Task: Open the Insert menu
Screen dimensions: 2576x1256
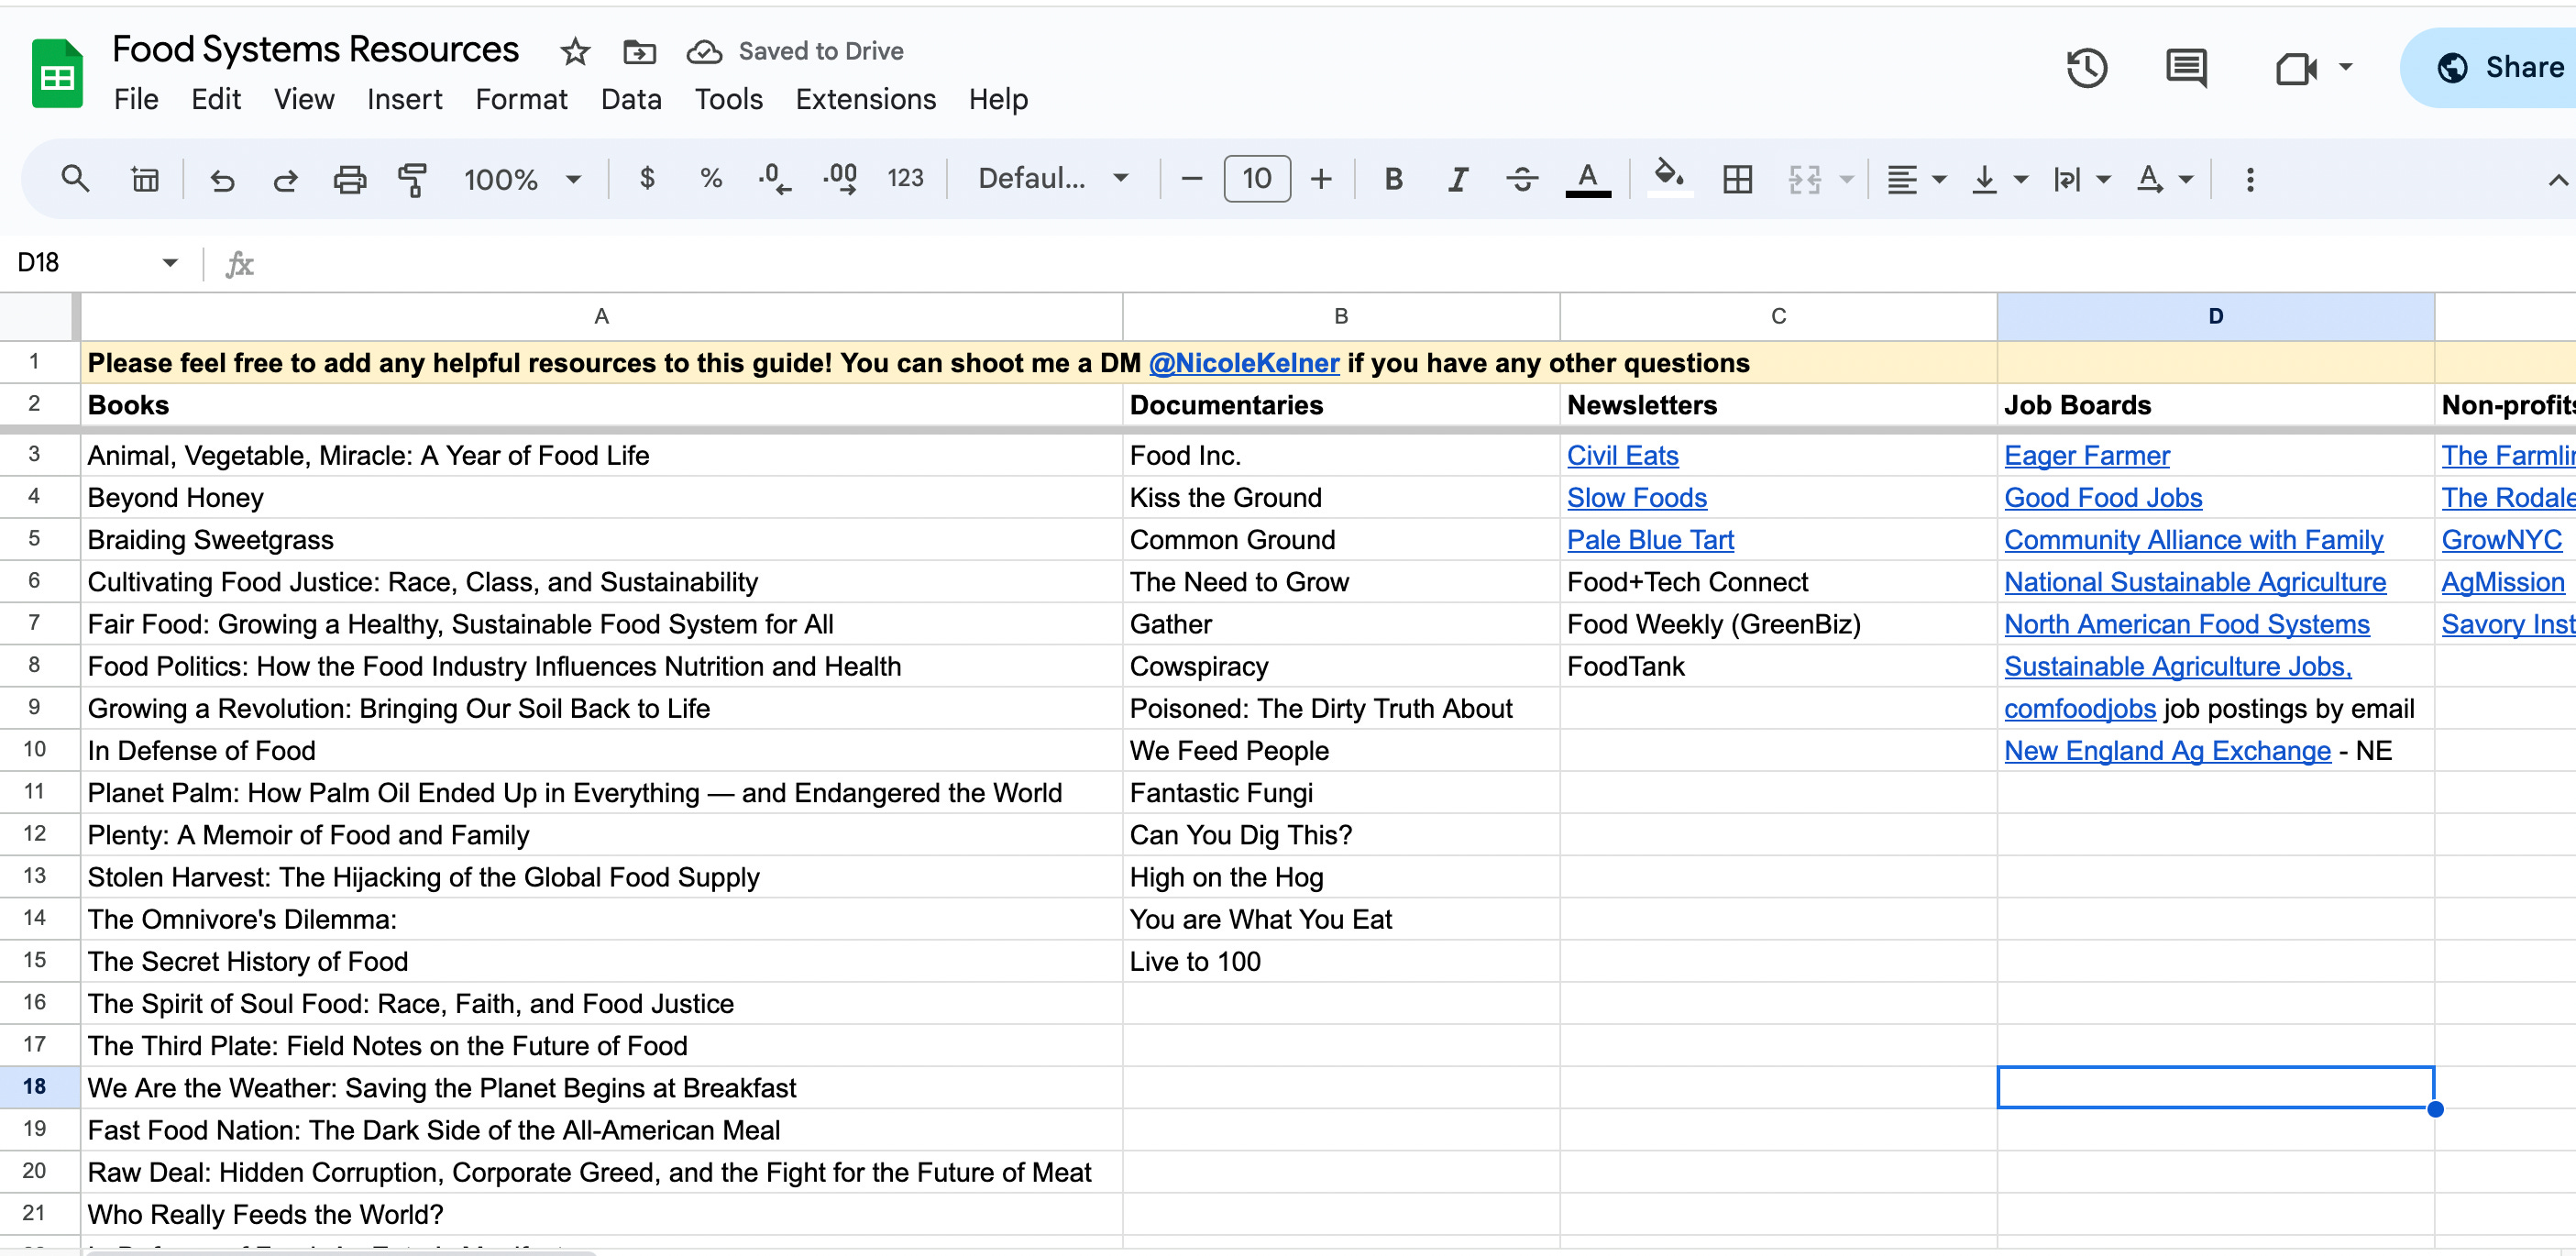Action: coord(404,99)
